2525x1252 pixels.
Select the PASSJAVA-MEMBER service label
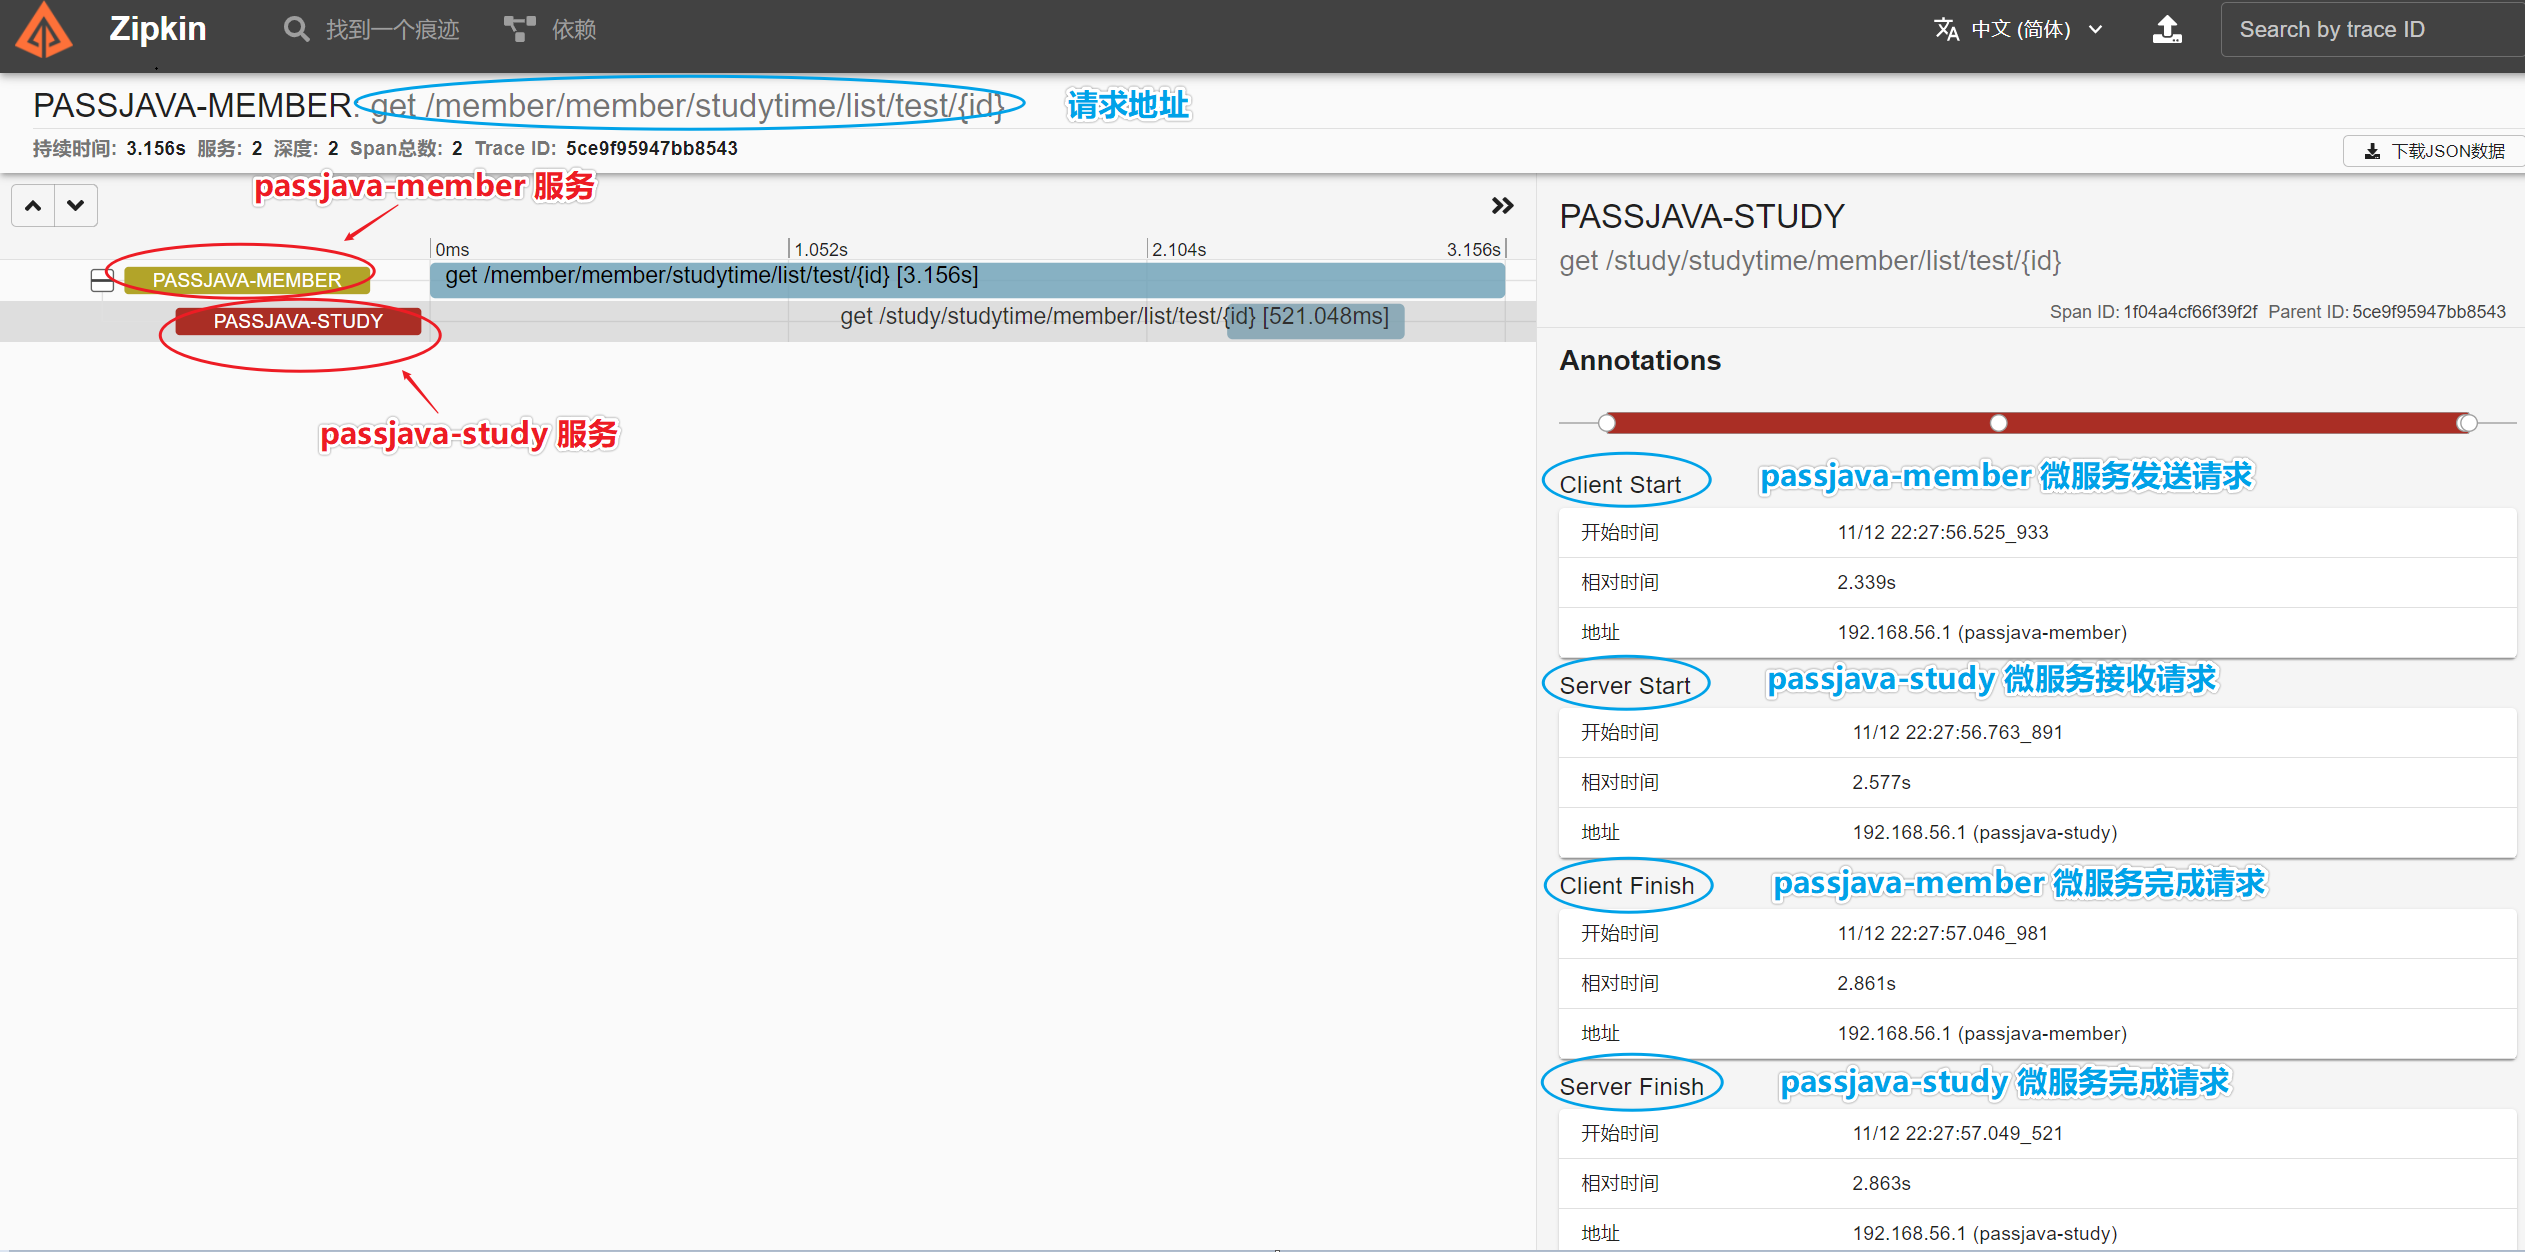tap(247, 281)
